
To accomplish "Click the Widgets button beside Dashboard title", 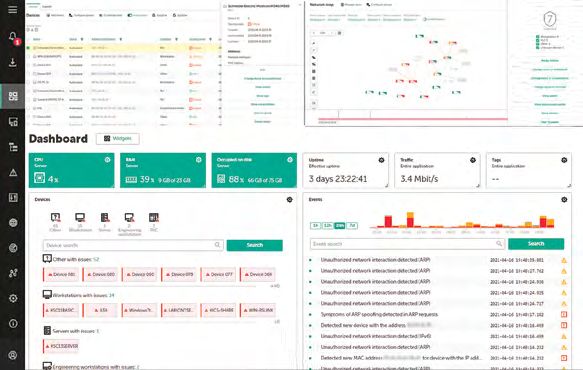I will [117, 138].
